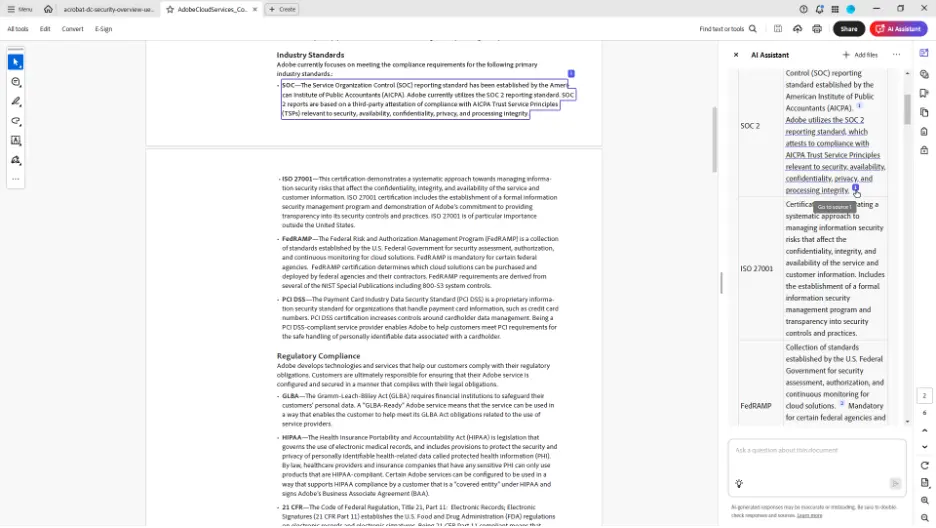Save the document with the floppy icon
The height and width of the screenshot is (528, 936).
(778, 29)
